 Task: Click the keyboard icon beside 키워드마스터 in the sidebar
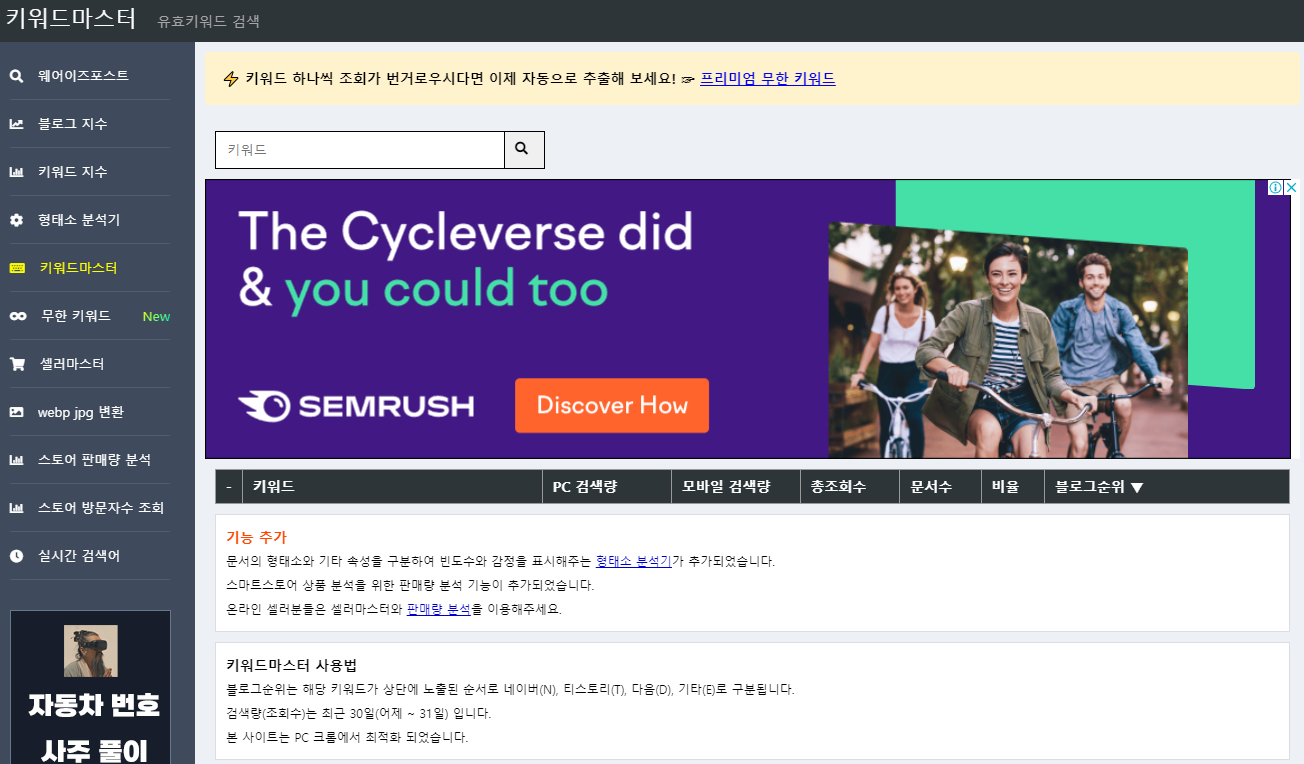pos(17,268)
